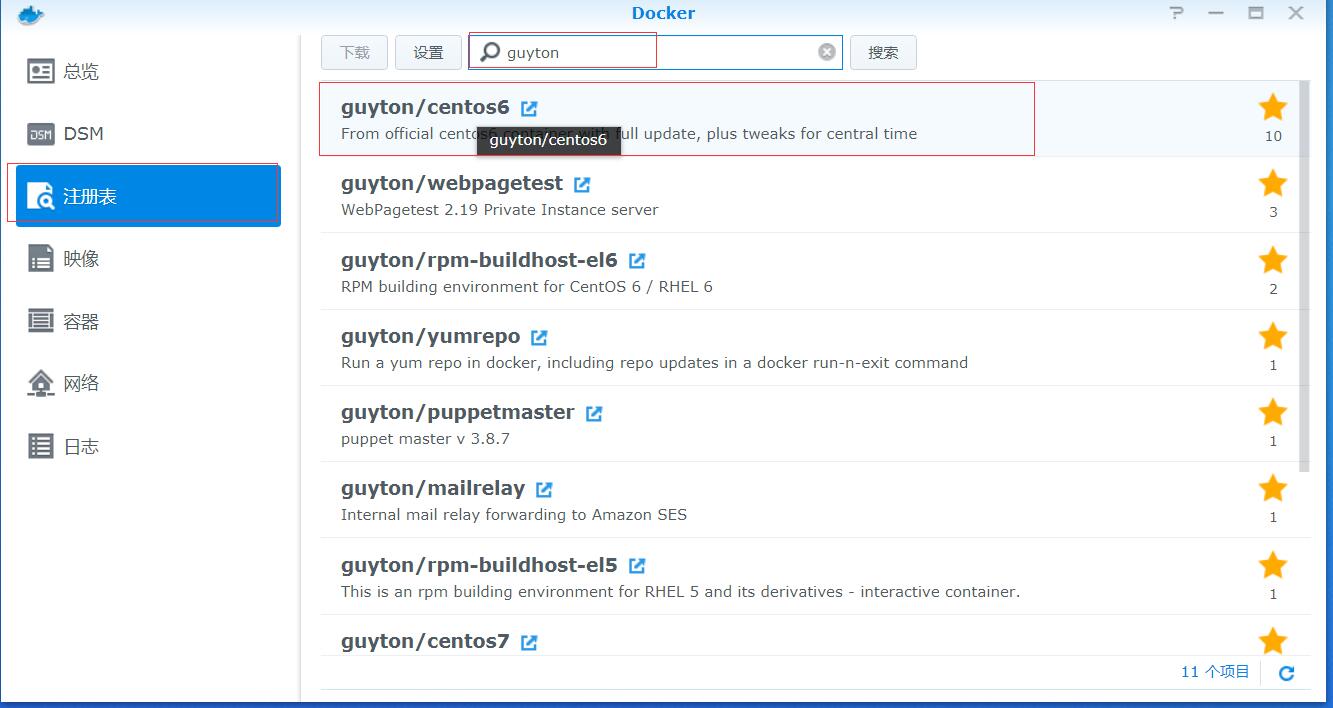Select the guyton/centos6 image title
Screen dimensions: 1333x708
(425, 107)
